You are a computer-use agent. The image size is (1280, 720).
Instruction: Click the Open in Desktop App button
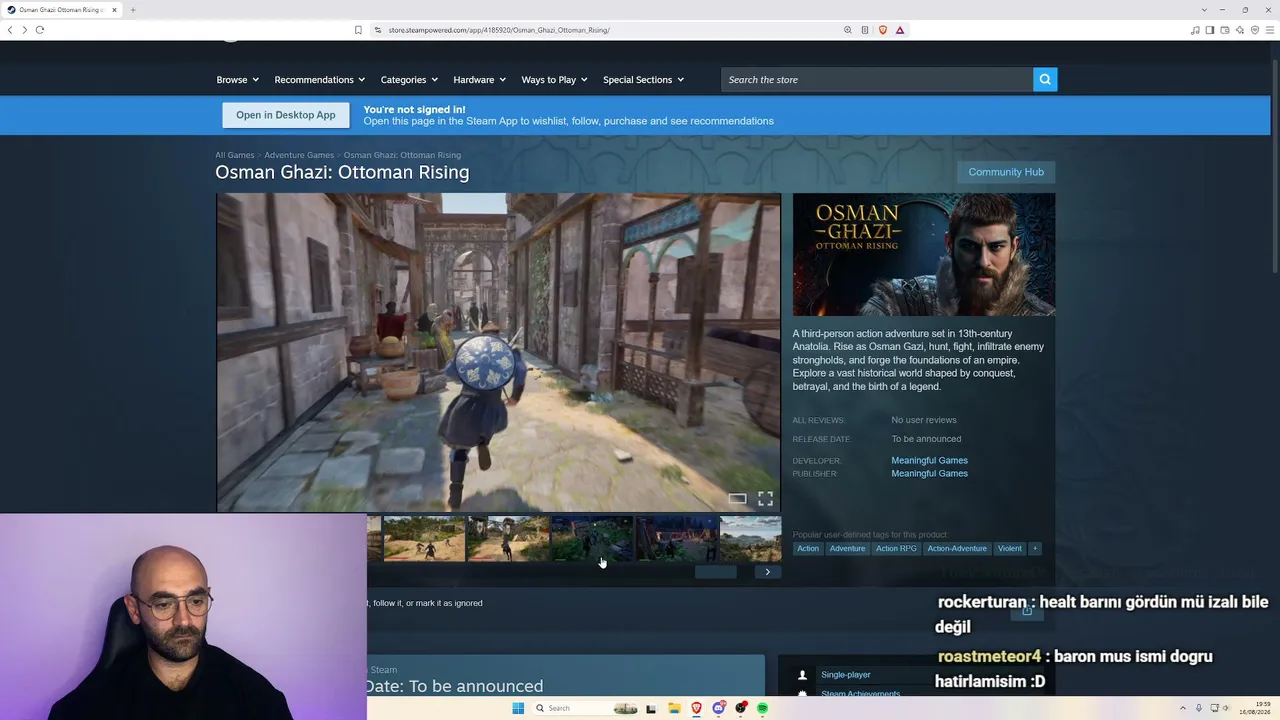pyautogui.click(x=286, y=115)
